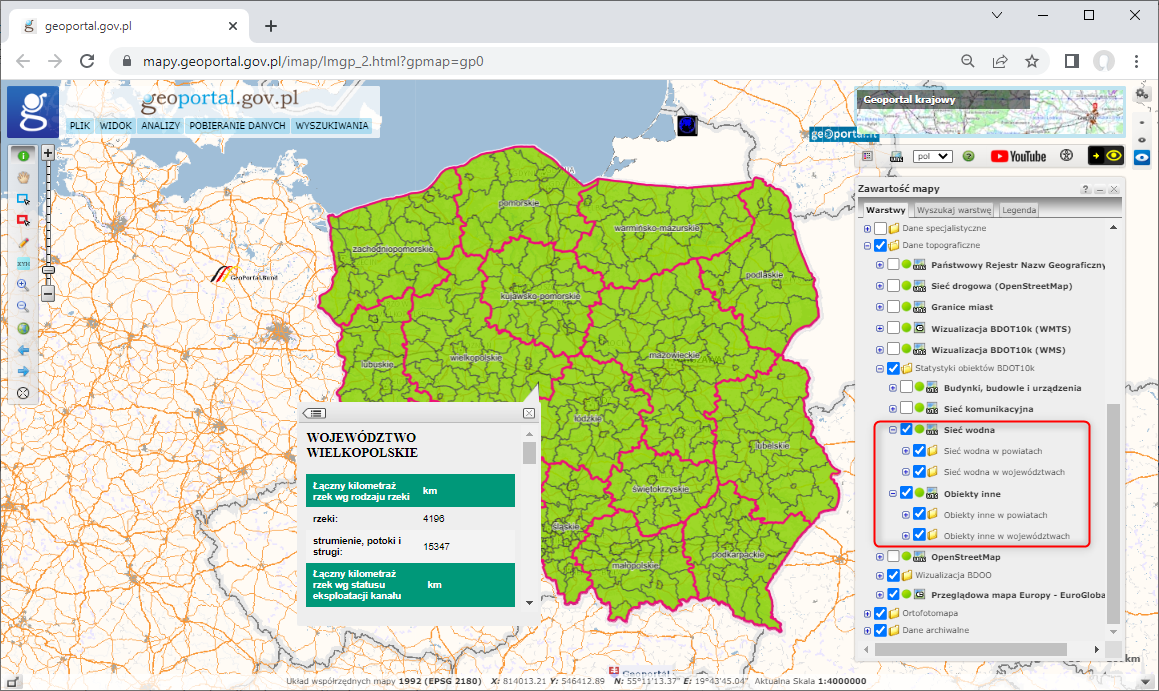Image resolution: width=1159 pixels, height=691 pixels.
Task: Open the ANALIZY menu
Action: [160, 127]
